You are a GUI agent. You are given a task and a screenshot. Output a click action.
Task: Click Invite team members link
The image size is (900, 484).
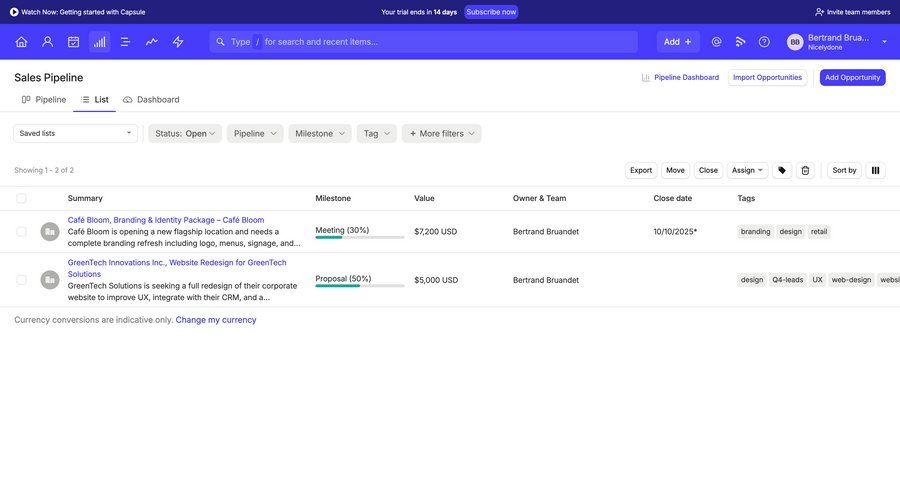(853, 12)
